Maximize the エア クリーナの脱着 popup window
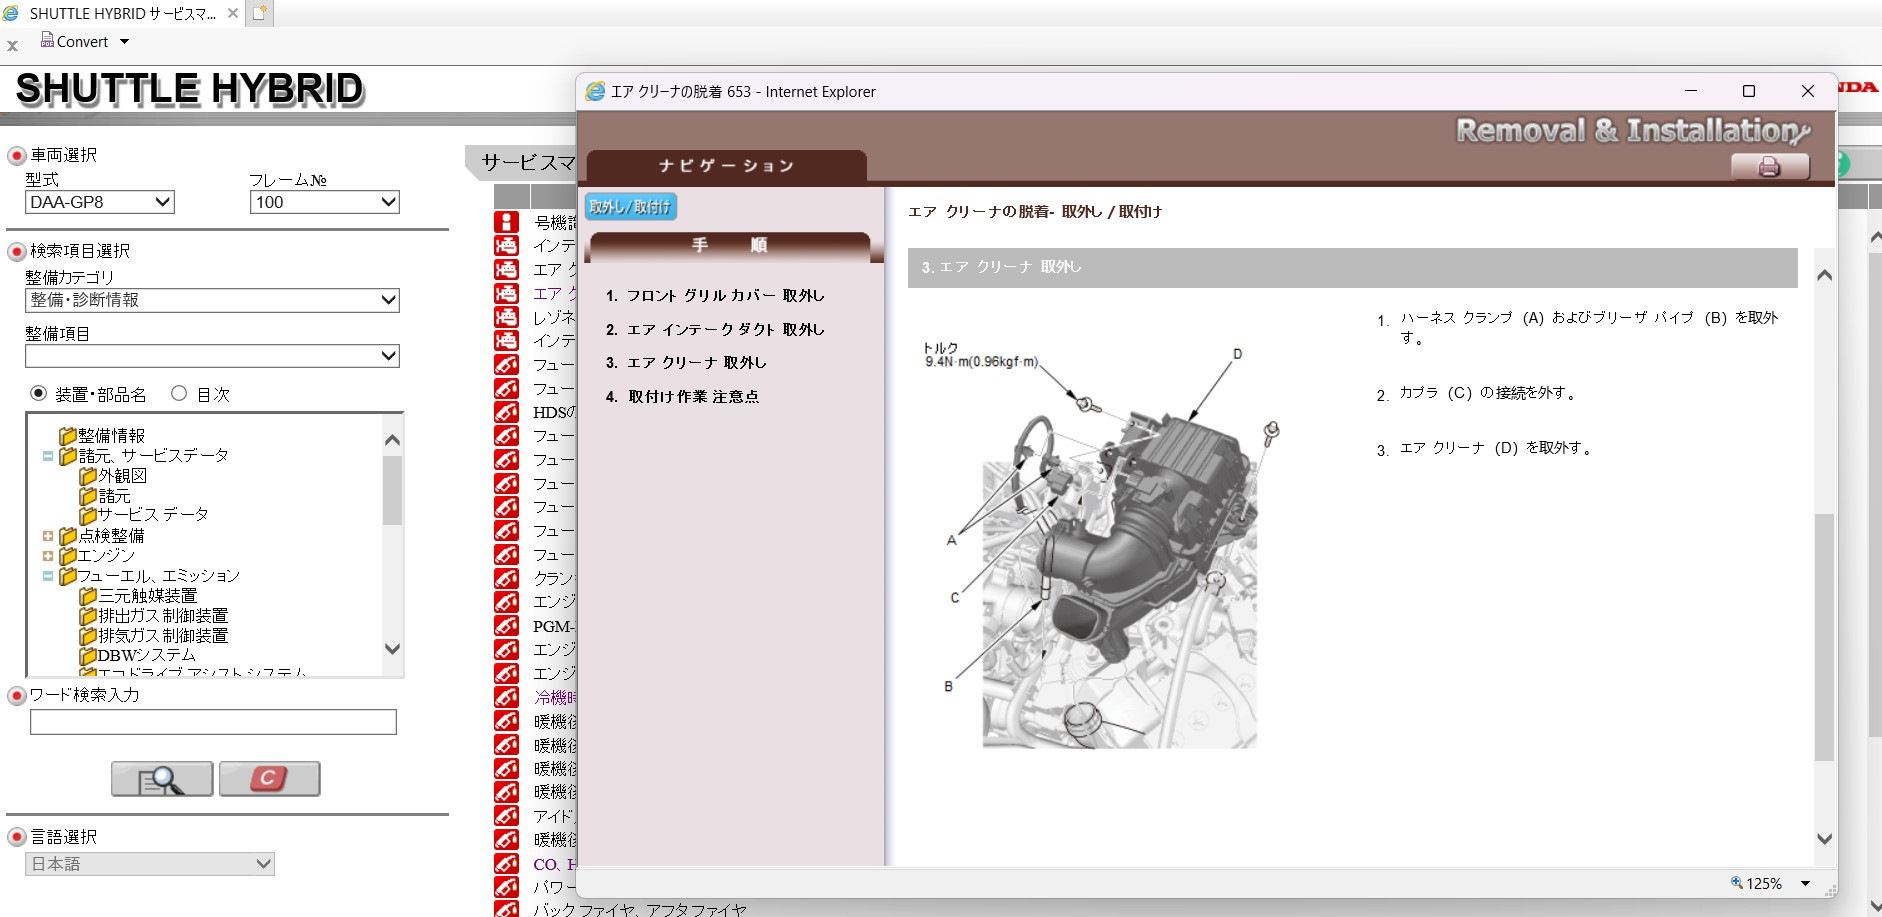Image resolution: width=1882 pixels, height=917 pixels. pos(1749,91)
